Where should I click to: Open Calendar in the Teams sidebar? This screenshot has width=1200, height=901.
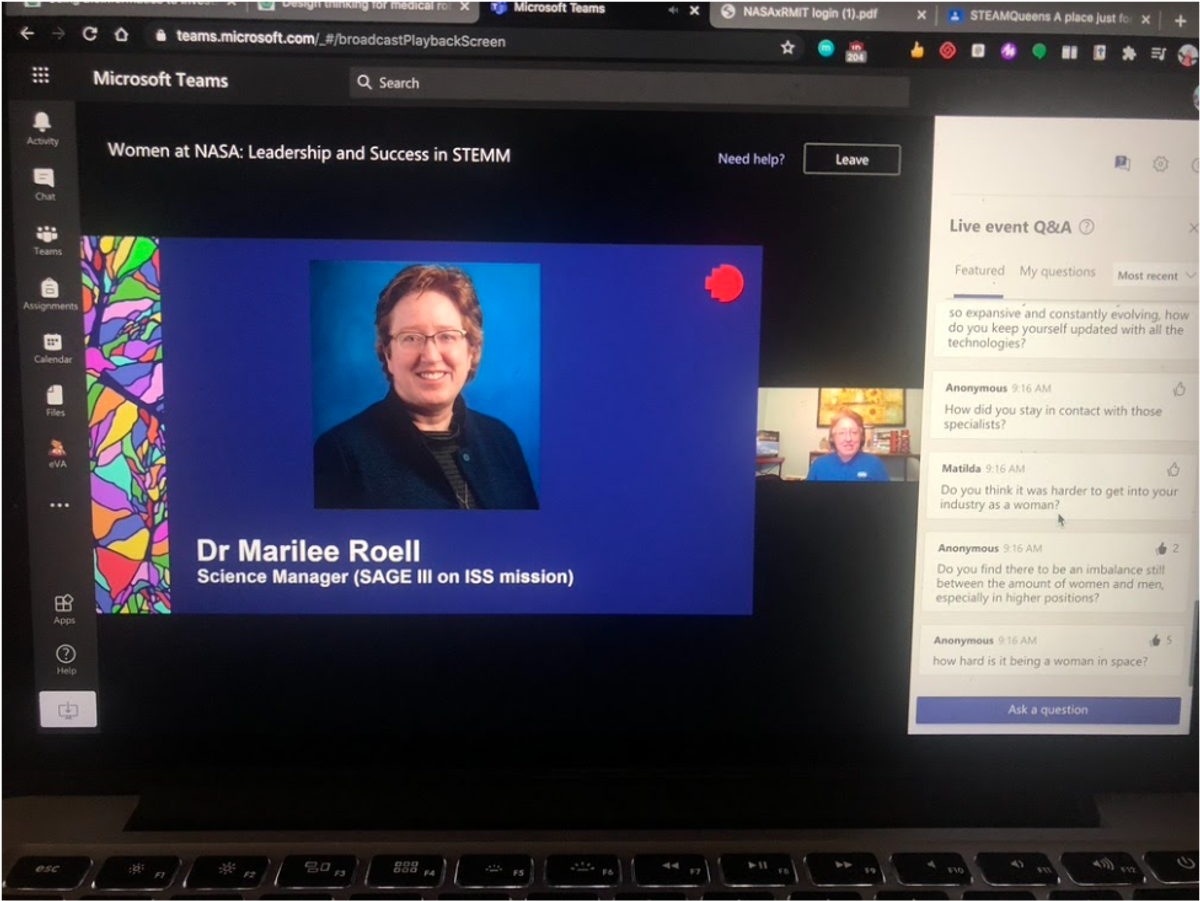click(x=52, y=348)
